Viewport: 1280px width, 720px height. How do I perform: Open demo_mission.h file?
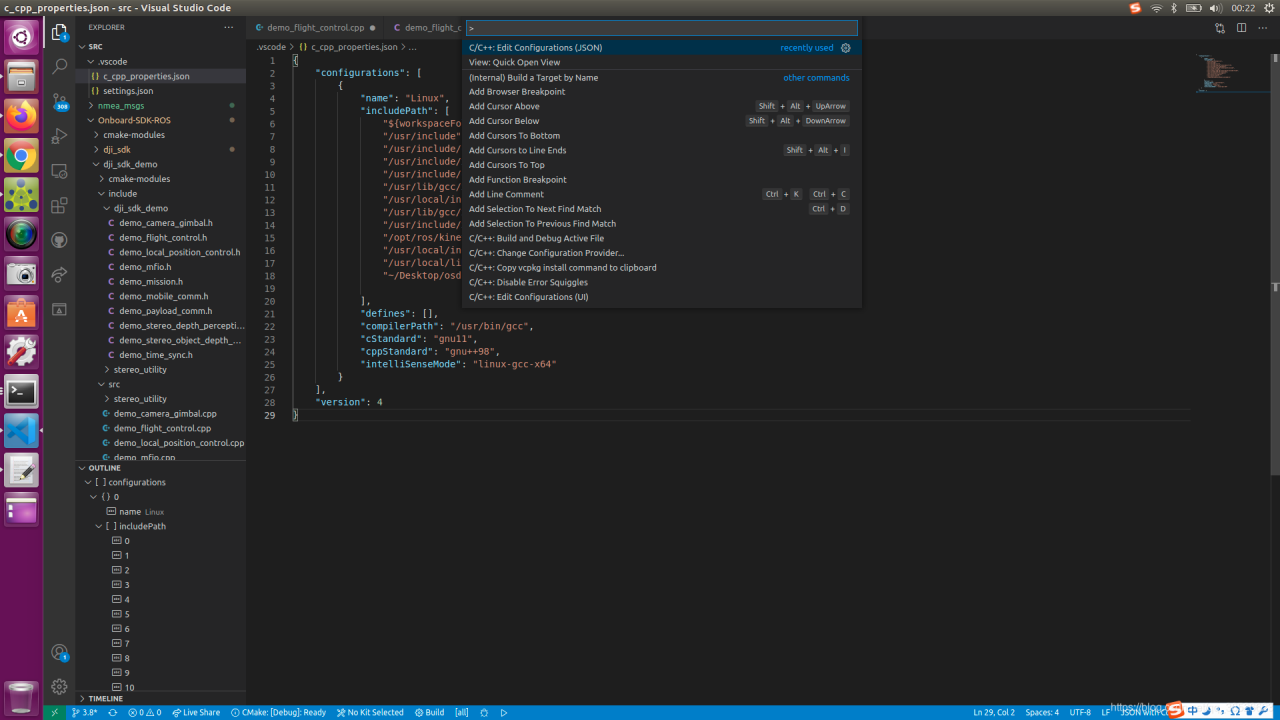click(x=160, y=282)
